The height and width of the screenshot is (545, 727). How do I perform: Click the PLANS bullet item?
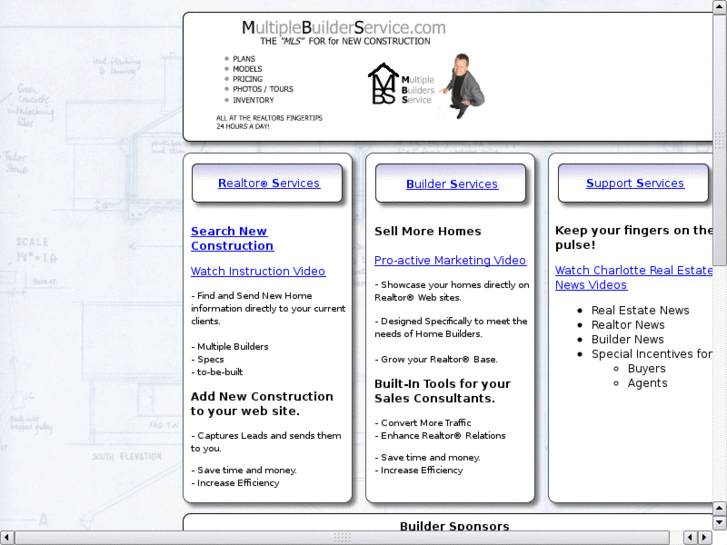pos(244,59)
